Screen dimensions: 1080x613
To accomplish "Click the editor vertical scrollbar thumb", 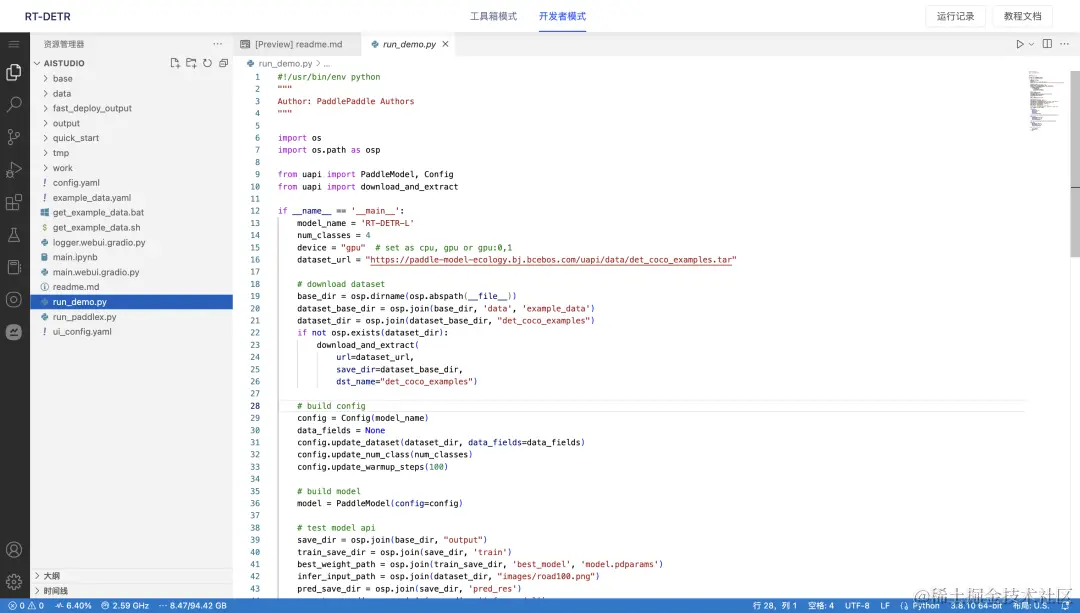I will coord(1075,163).
